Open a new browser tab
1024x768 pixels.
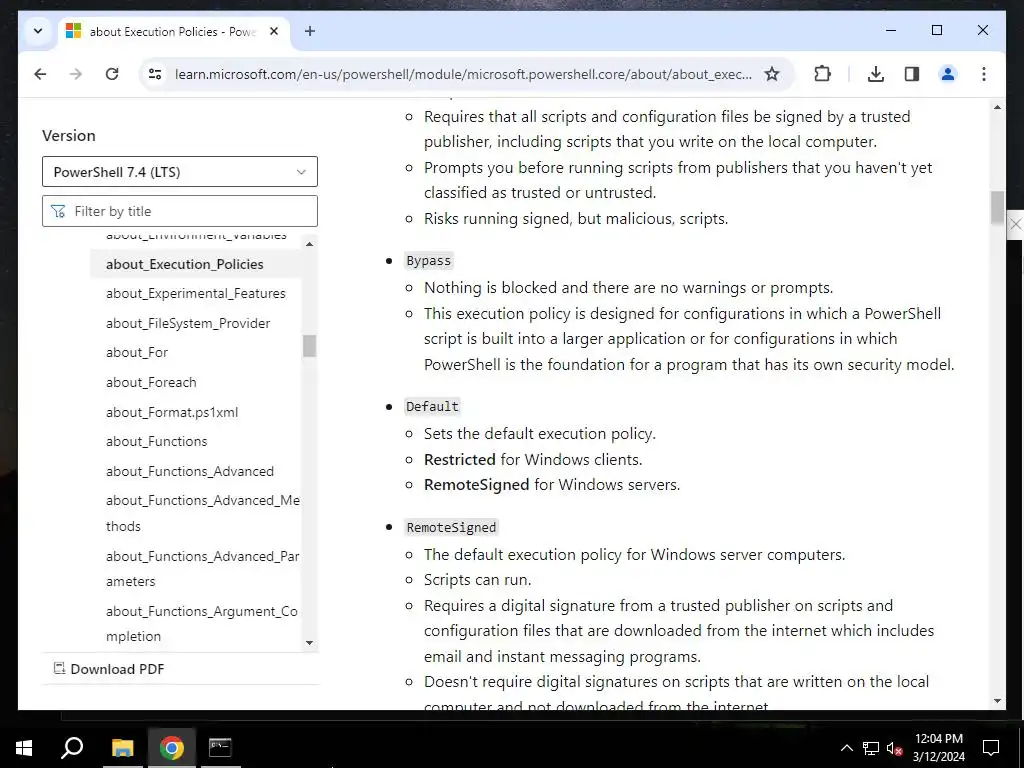pos(310,31)
